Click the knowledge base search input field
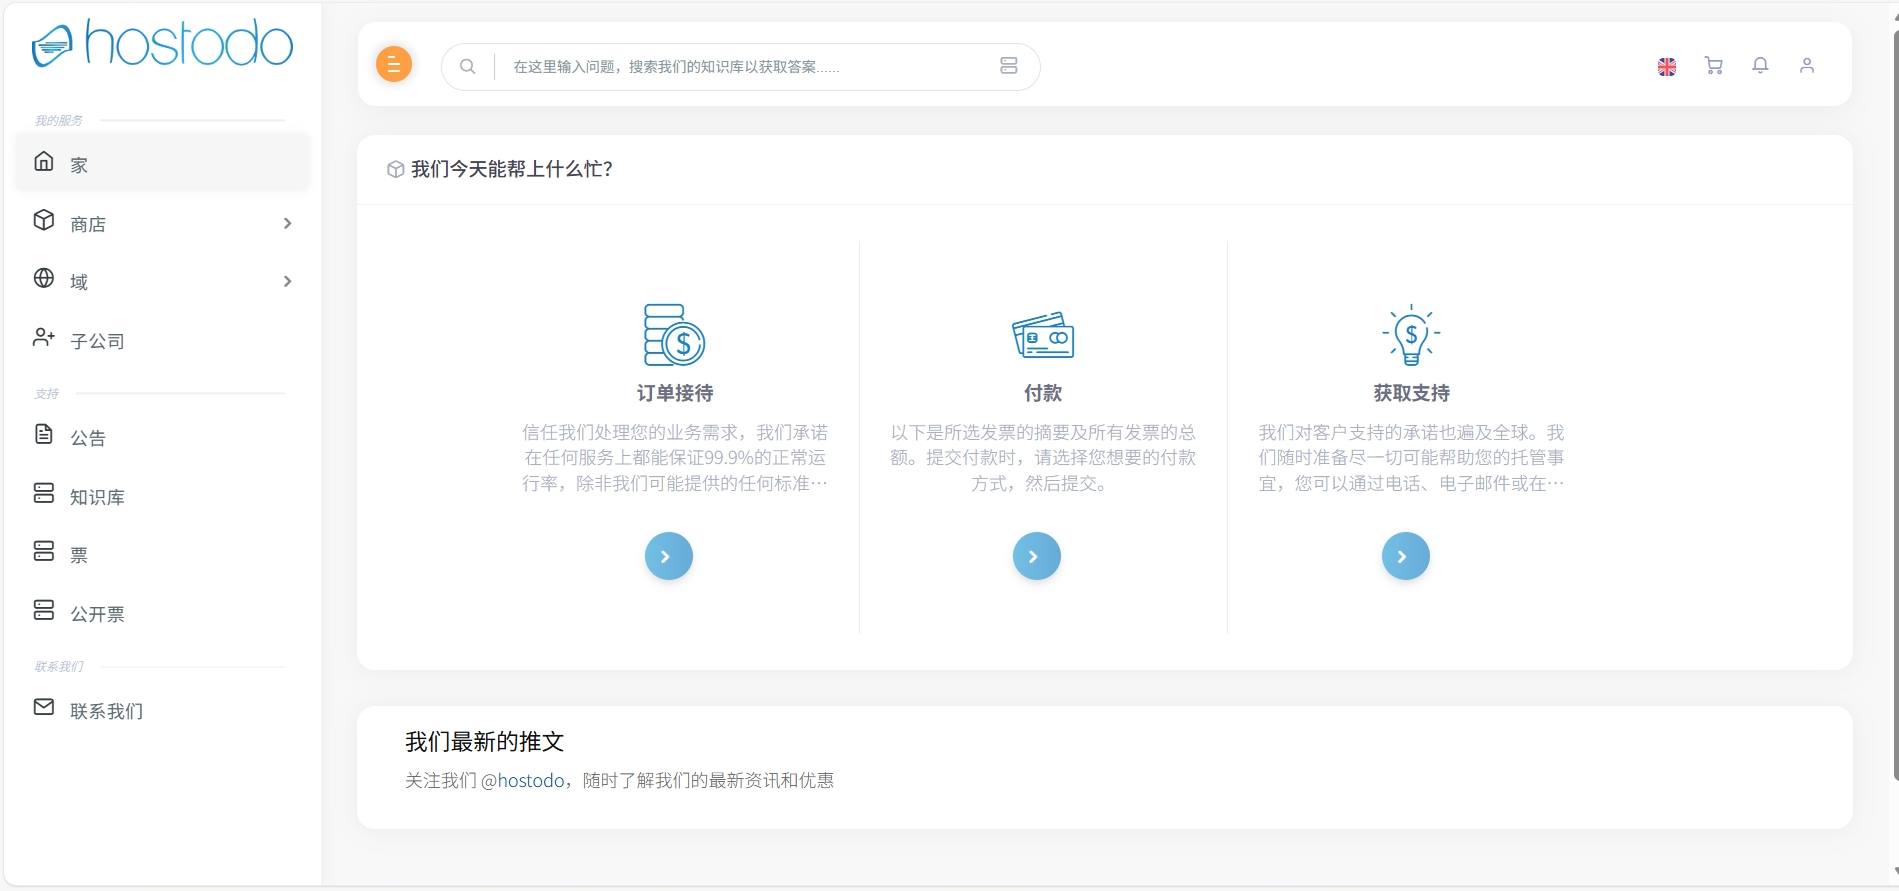The width and height of the screenshot is (1899, 891). pyautogui.click(x=740, y=67)
